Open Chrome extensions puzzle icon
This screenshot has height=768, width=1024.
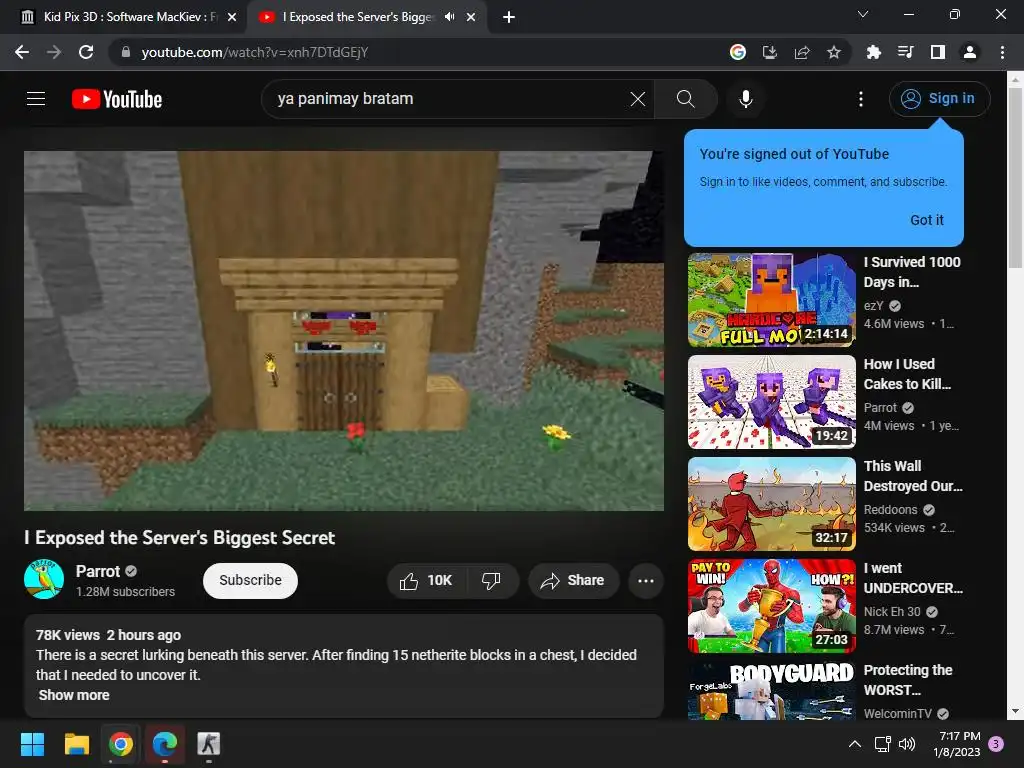tap(873, 52)
